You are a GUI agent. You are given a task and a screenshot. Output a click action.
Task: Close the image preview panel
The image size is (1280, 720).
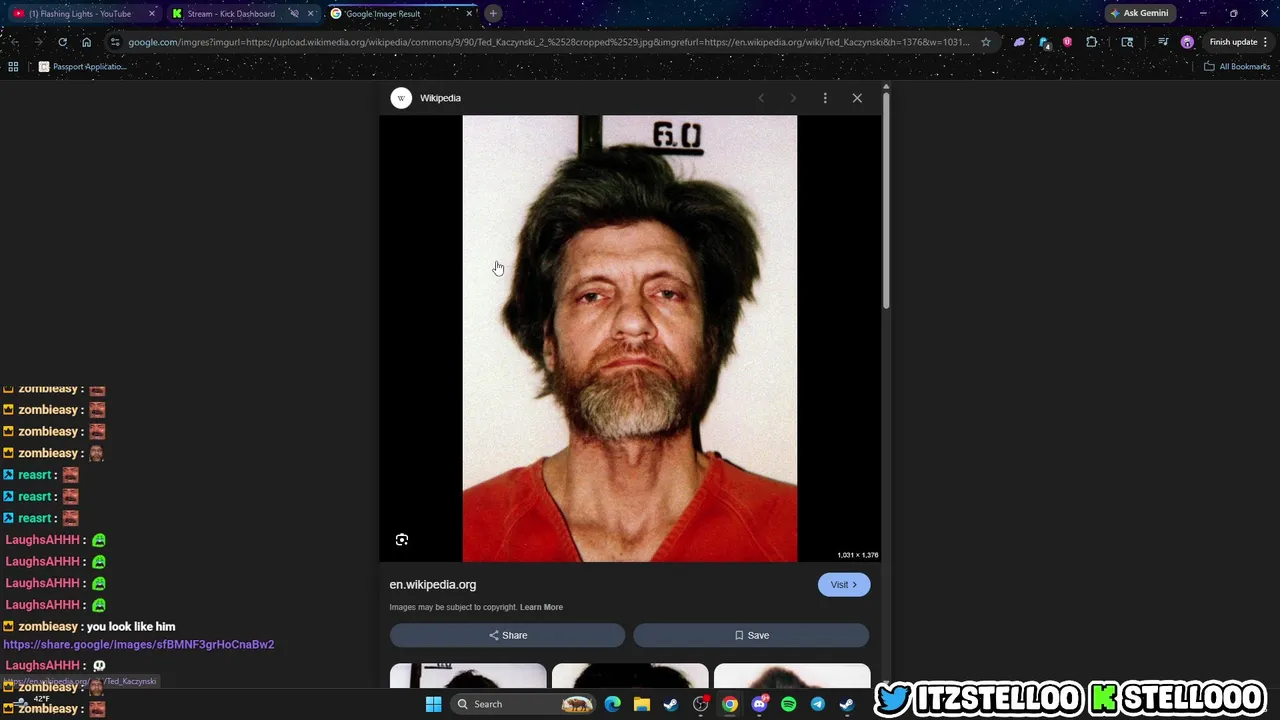[857, 98]
